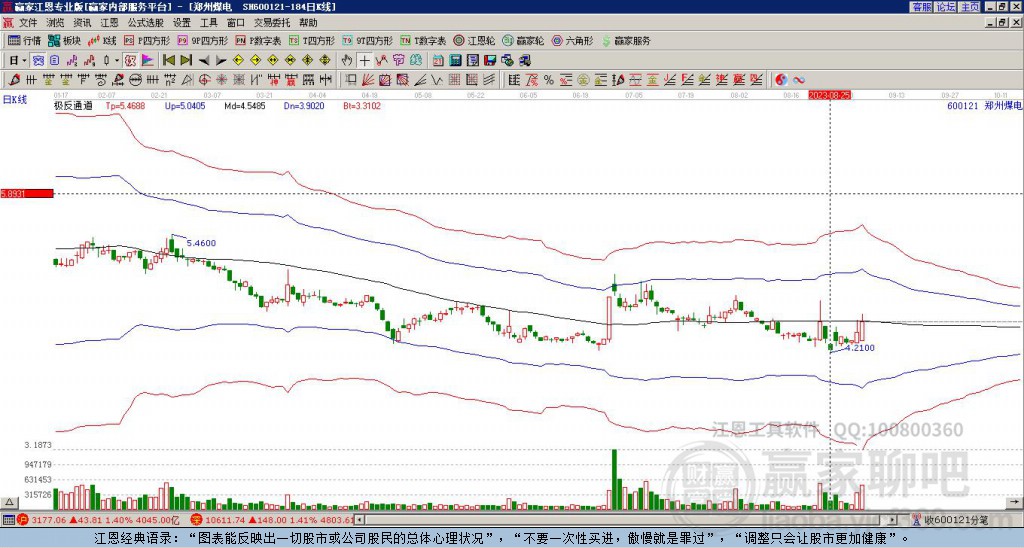Open the P数字表 tool
The image size is (1024, 548).
pyautogui.click(x=258, y=40)
